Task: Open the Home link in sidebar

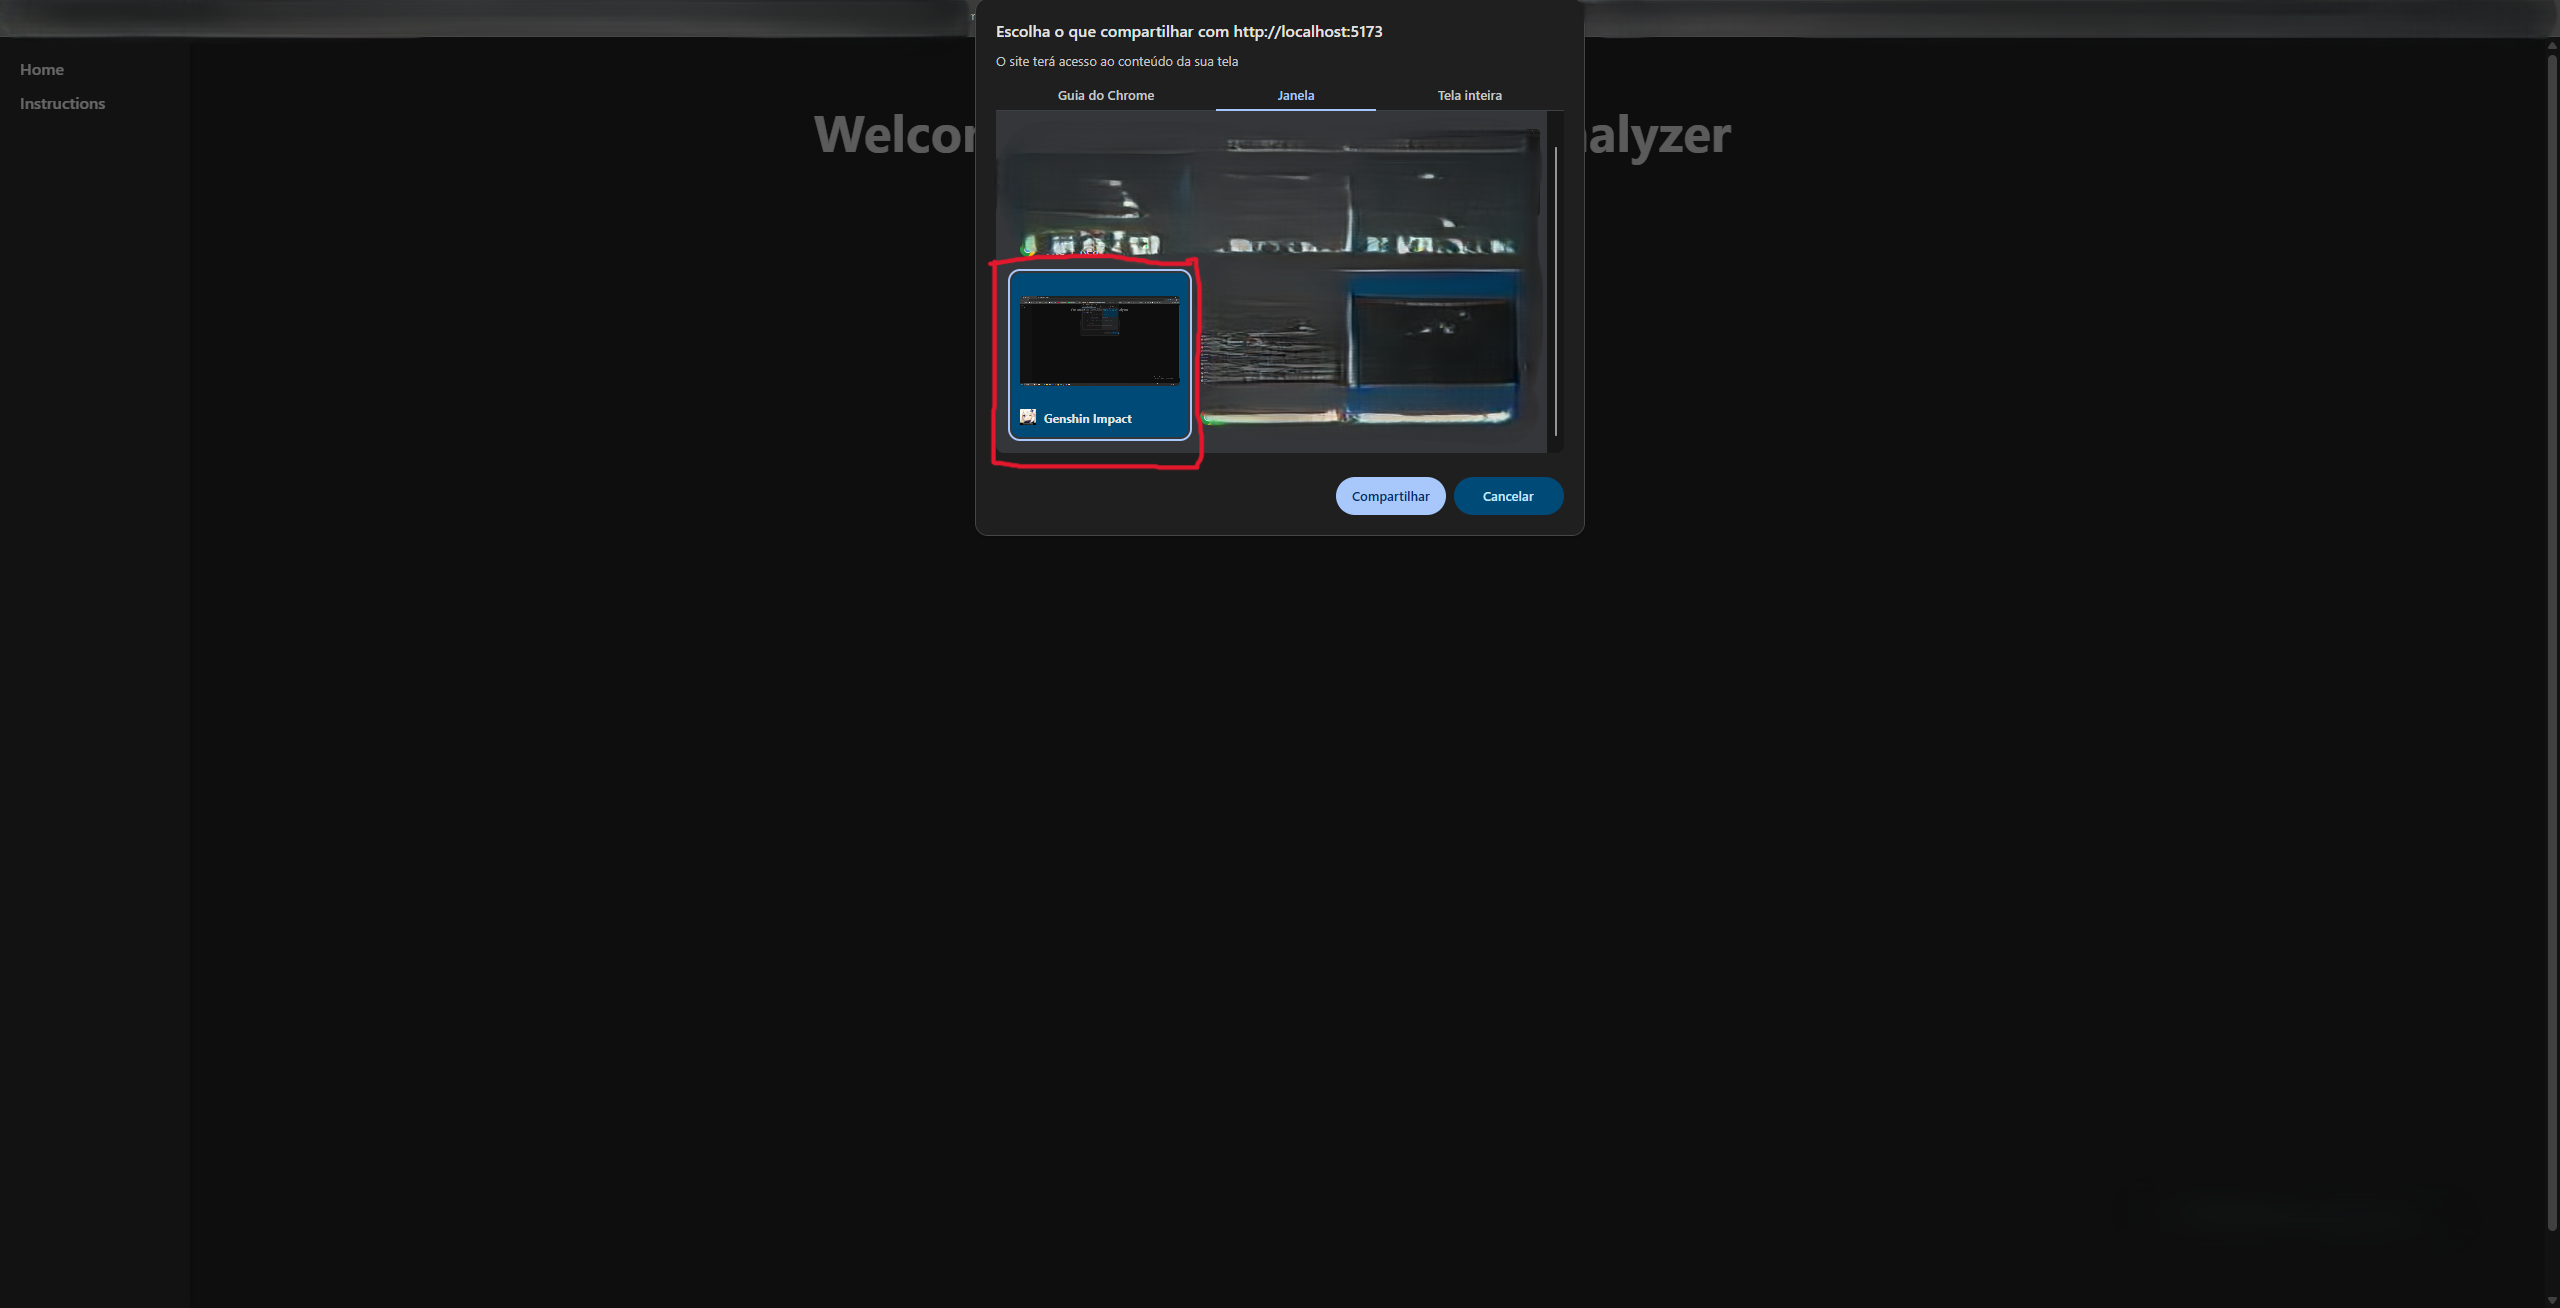Action: [x=42, y=69]
